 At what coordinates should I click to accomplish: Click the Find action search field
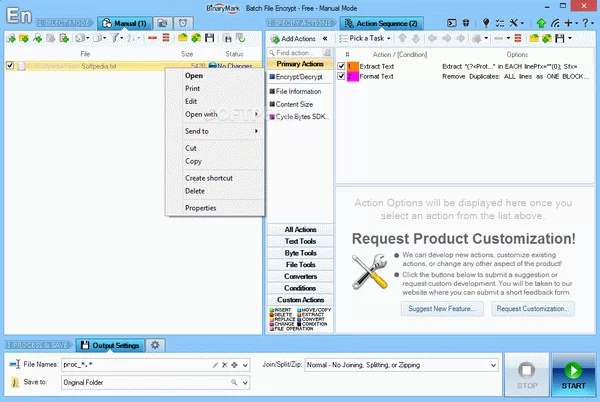297,52
